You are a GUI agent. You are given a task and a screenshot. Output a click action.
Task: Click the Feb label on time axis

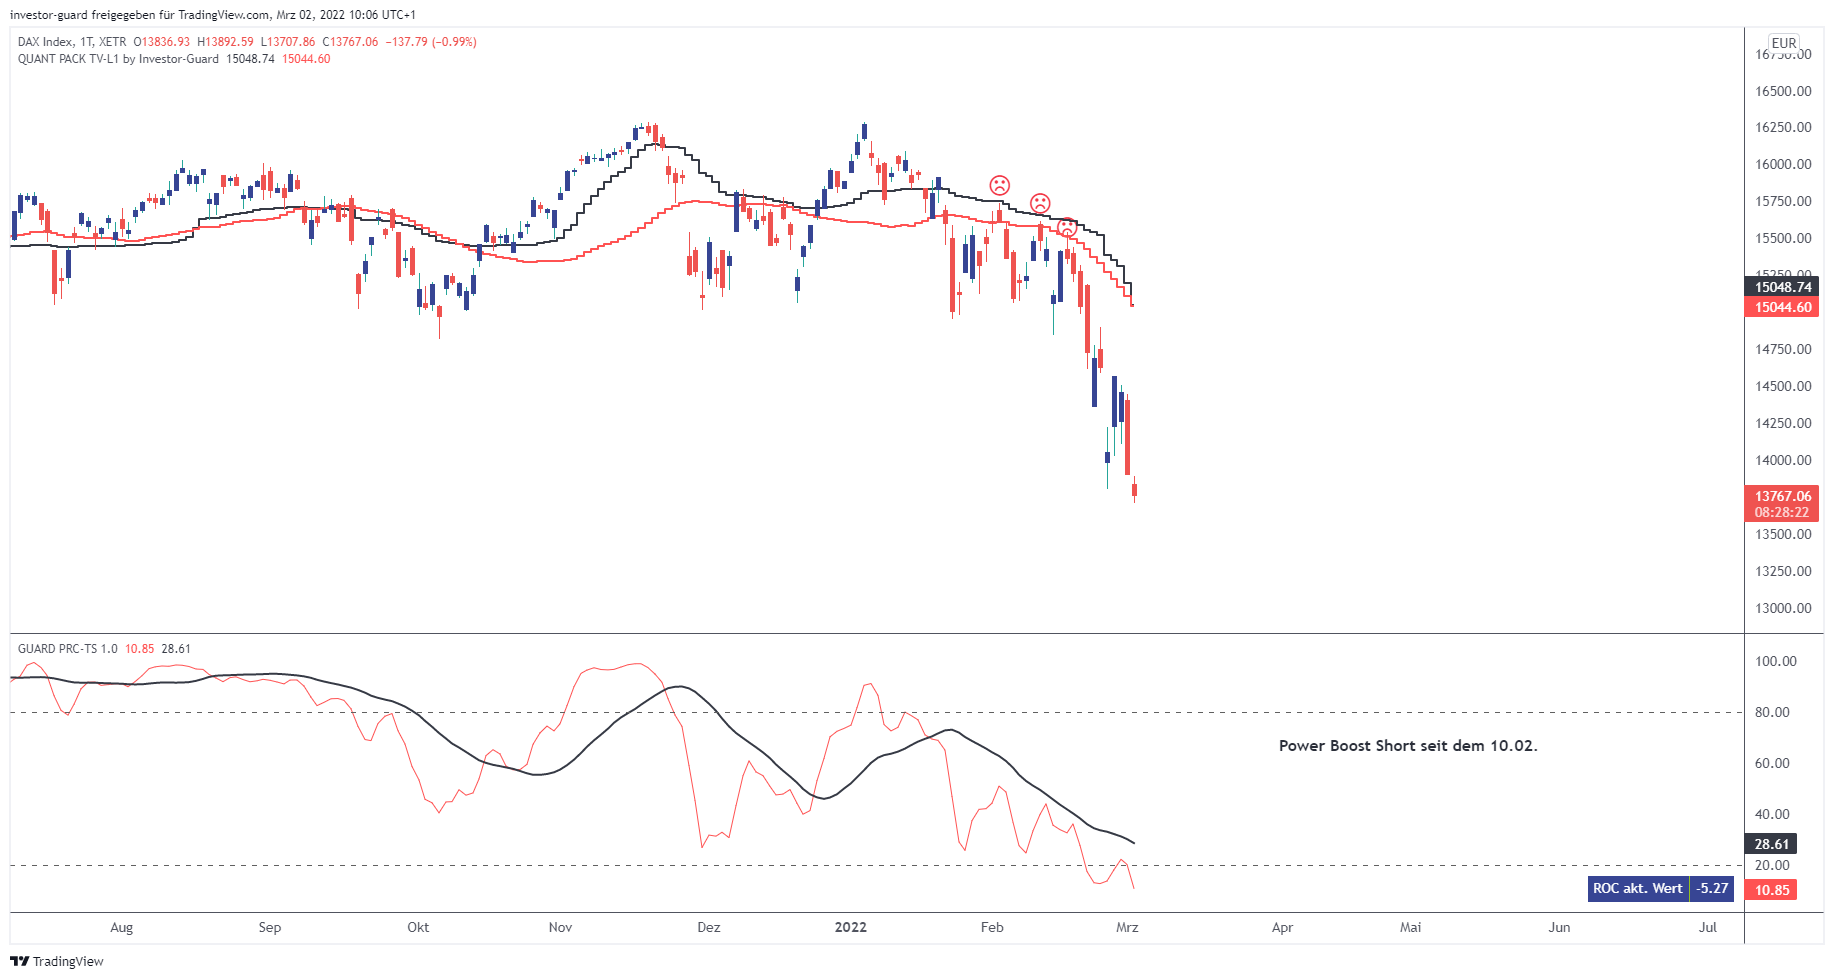[992, 927]
